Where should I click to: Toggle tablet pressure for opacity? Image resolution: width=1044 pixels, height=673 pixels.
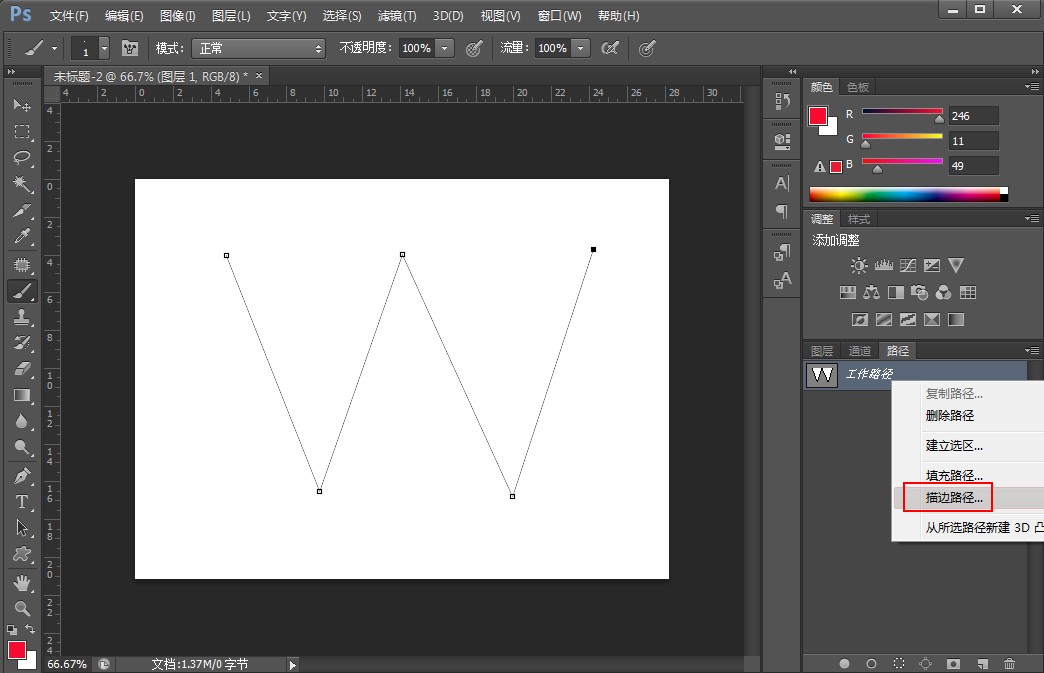point(474,48)
